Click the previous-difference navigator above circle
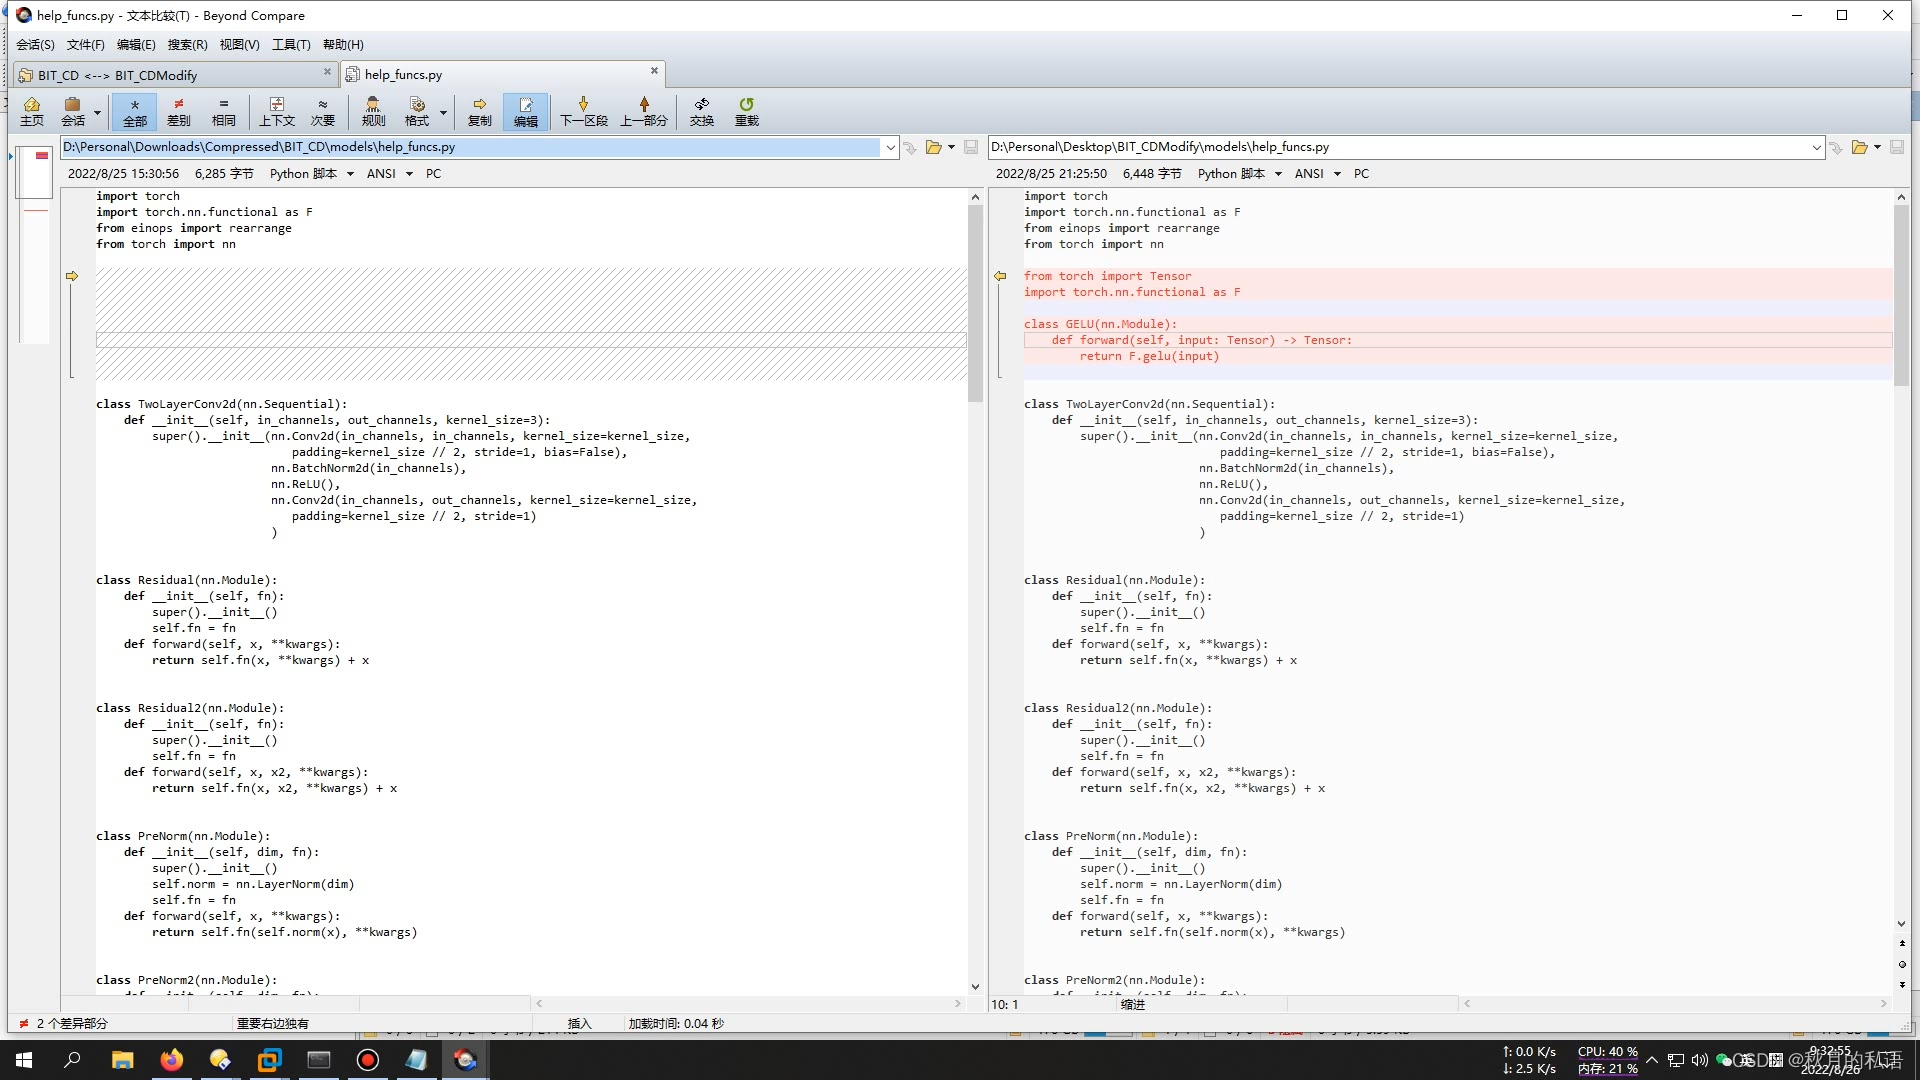 coord(1902,944)
